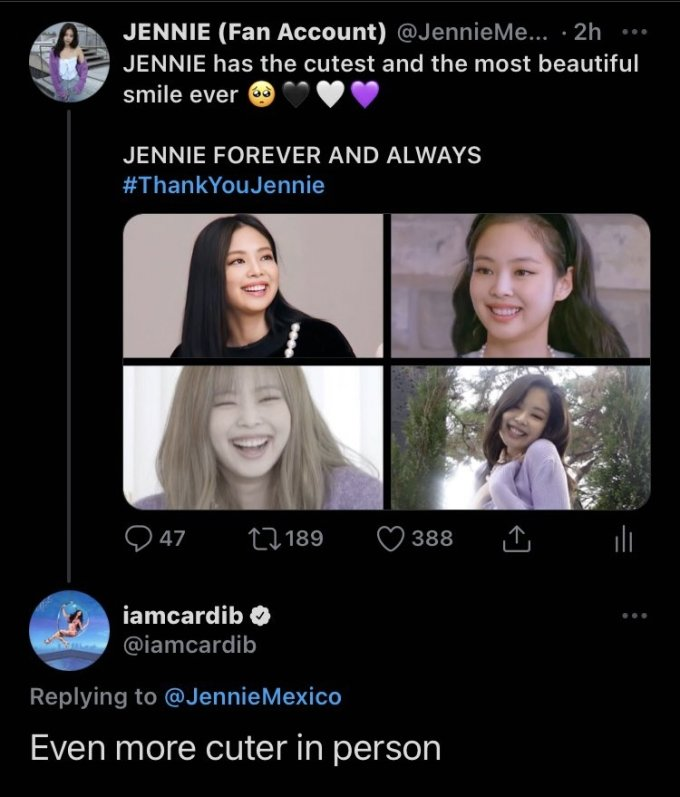680x797 pixels.
Task: Open top-right photo with headband
Action: pyautogui.click(x=520, y=286)
